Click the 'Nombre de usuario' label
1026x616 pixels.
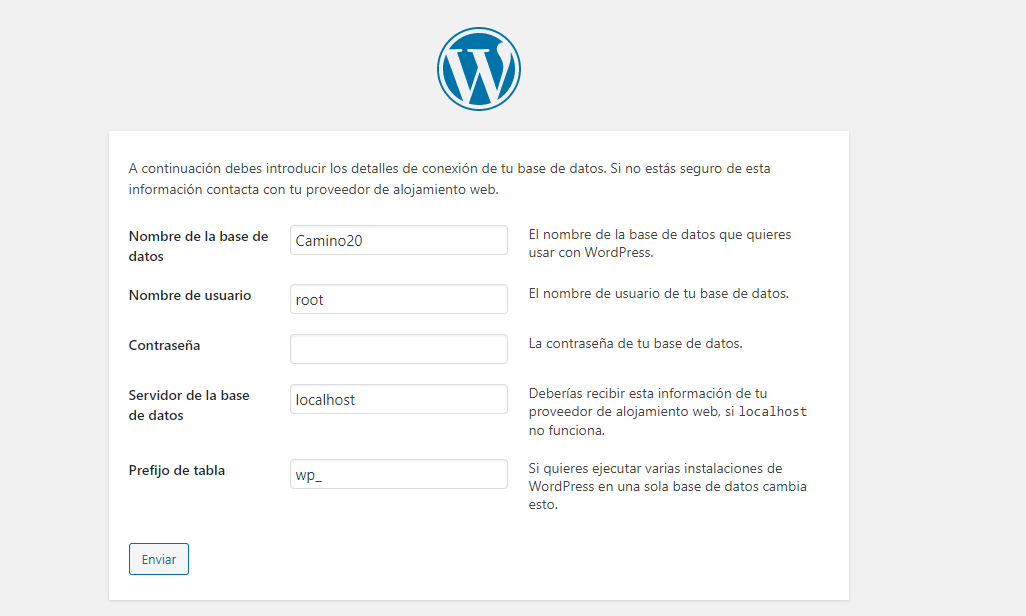coord(190,295)
